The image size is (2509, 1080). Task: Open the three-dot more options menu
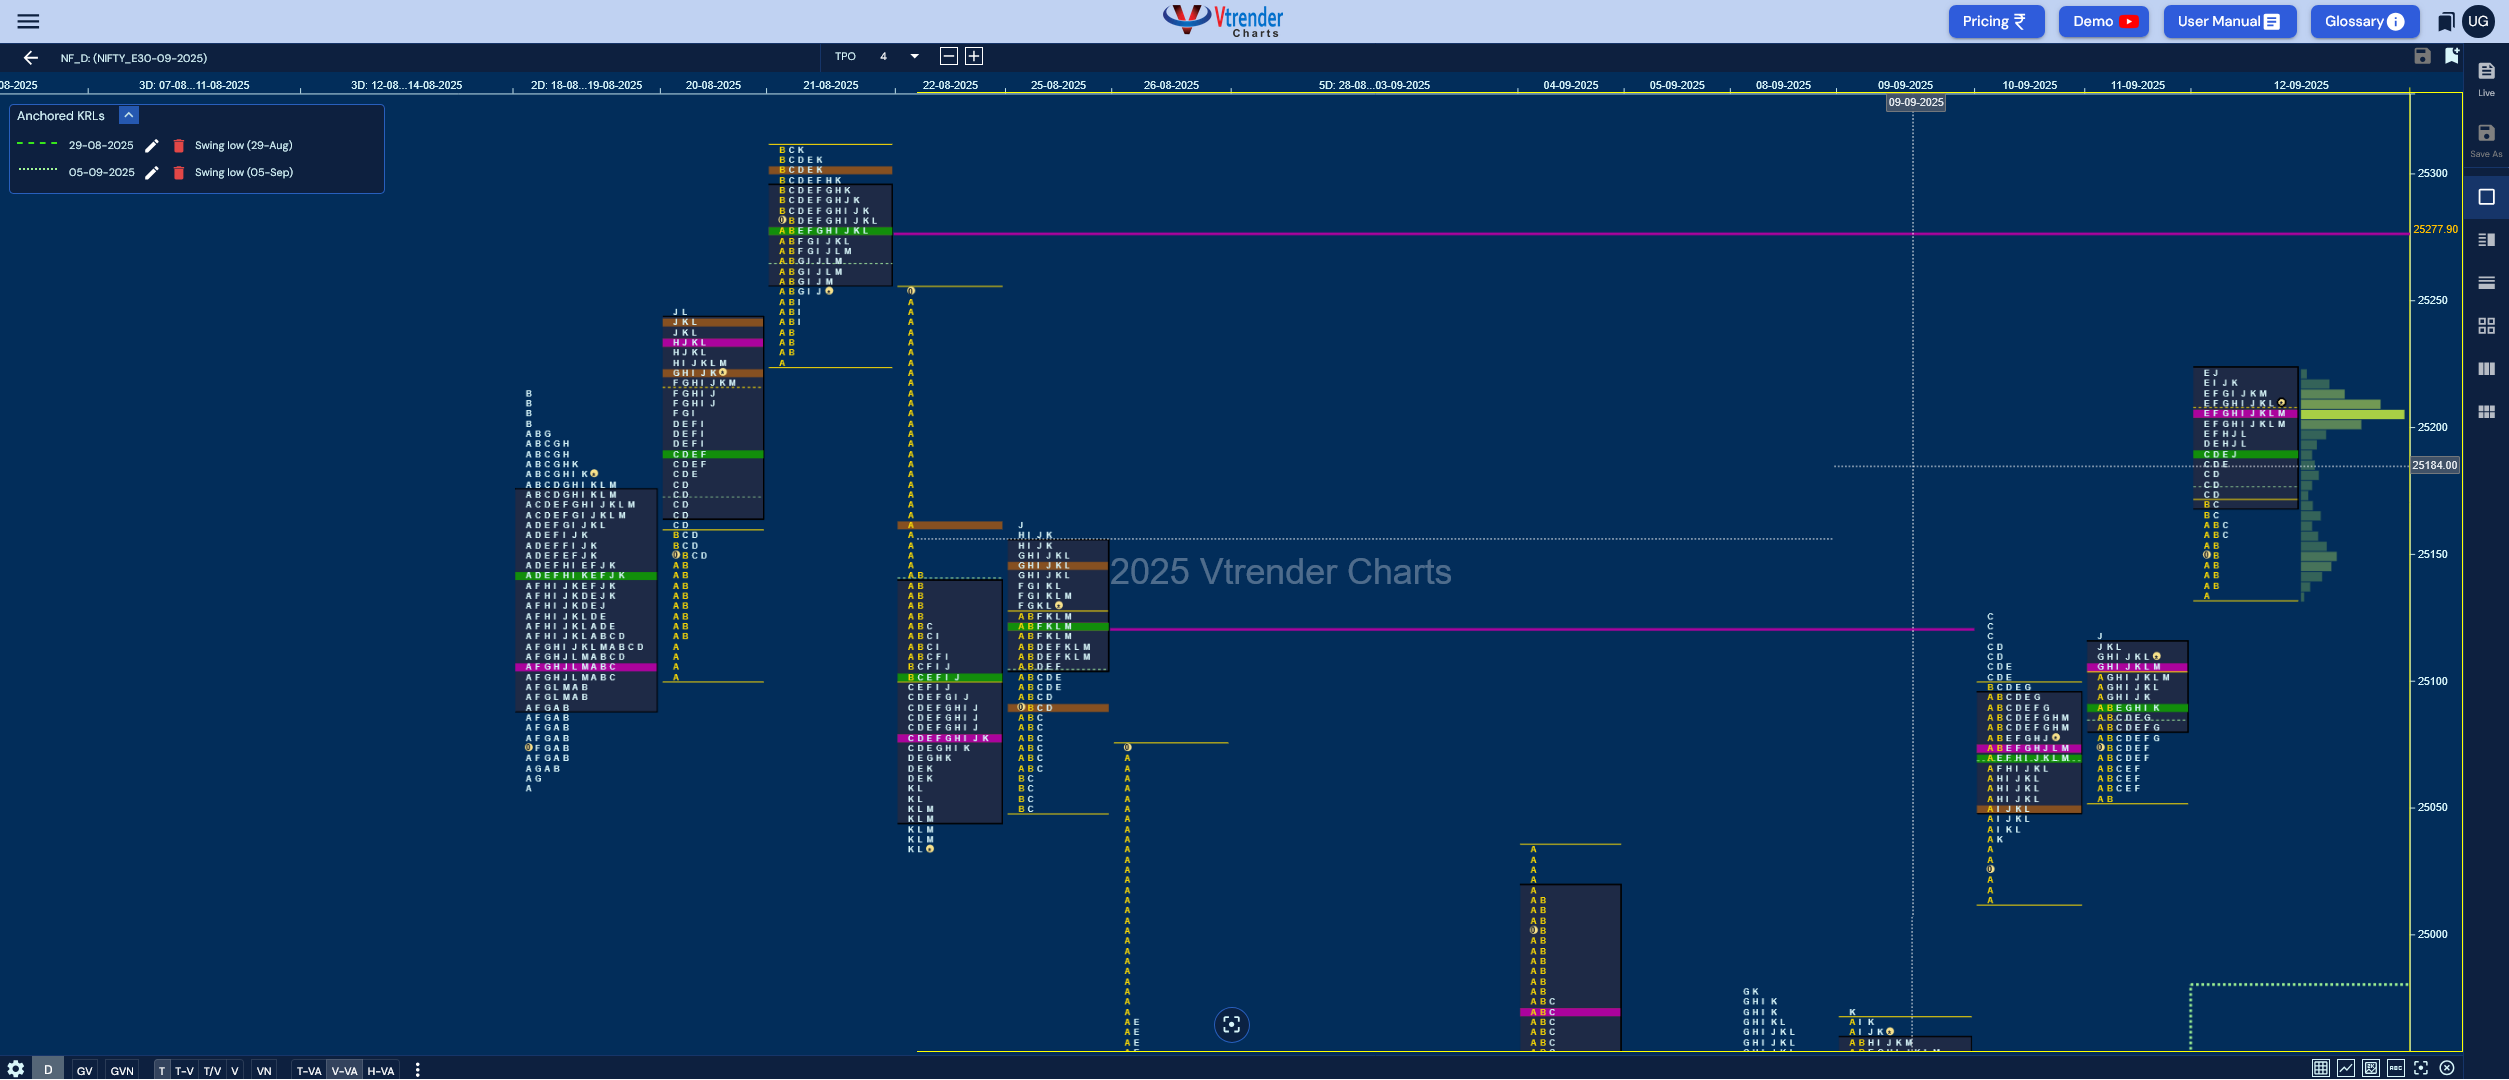[417, 1070]
